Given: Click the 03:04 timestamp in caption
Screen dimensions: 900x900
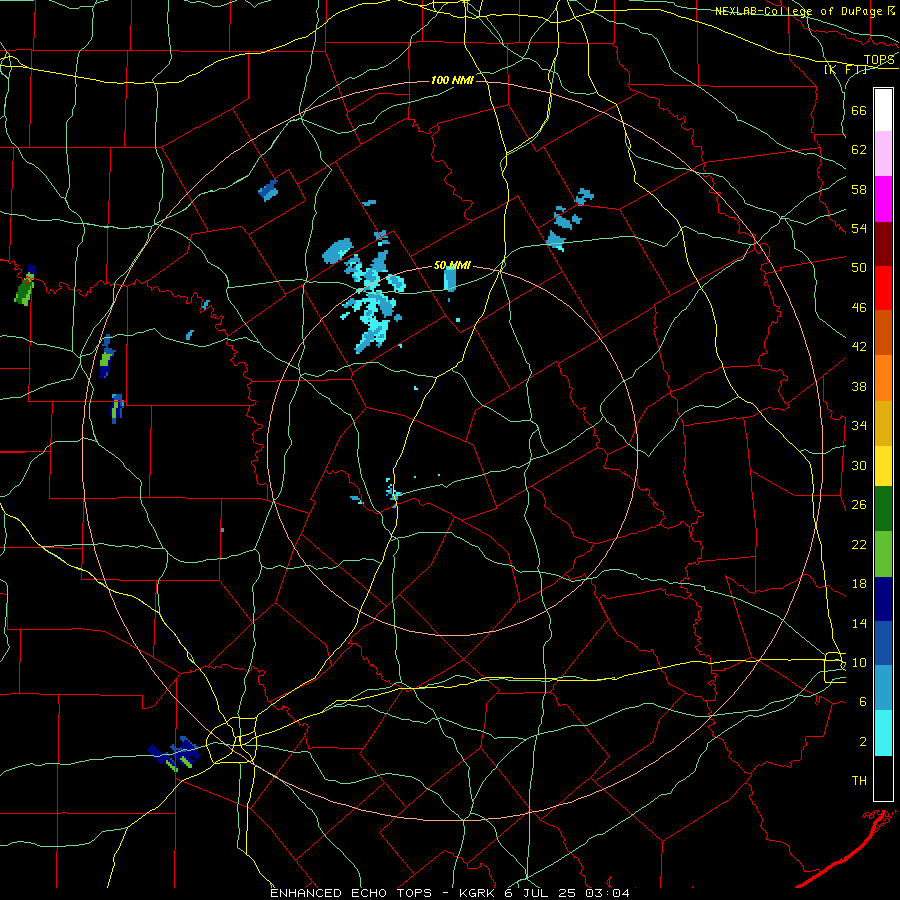Looking at the screenshot, I should (607, 893).
